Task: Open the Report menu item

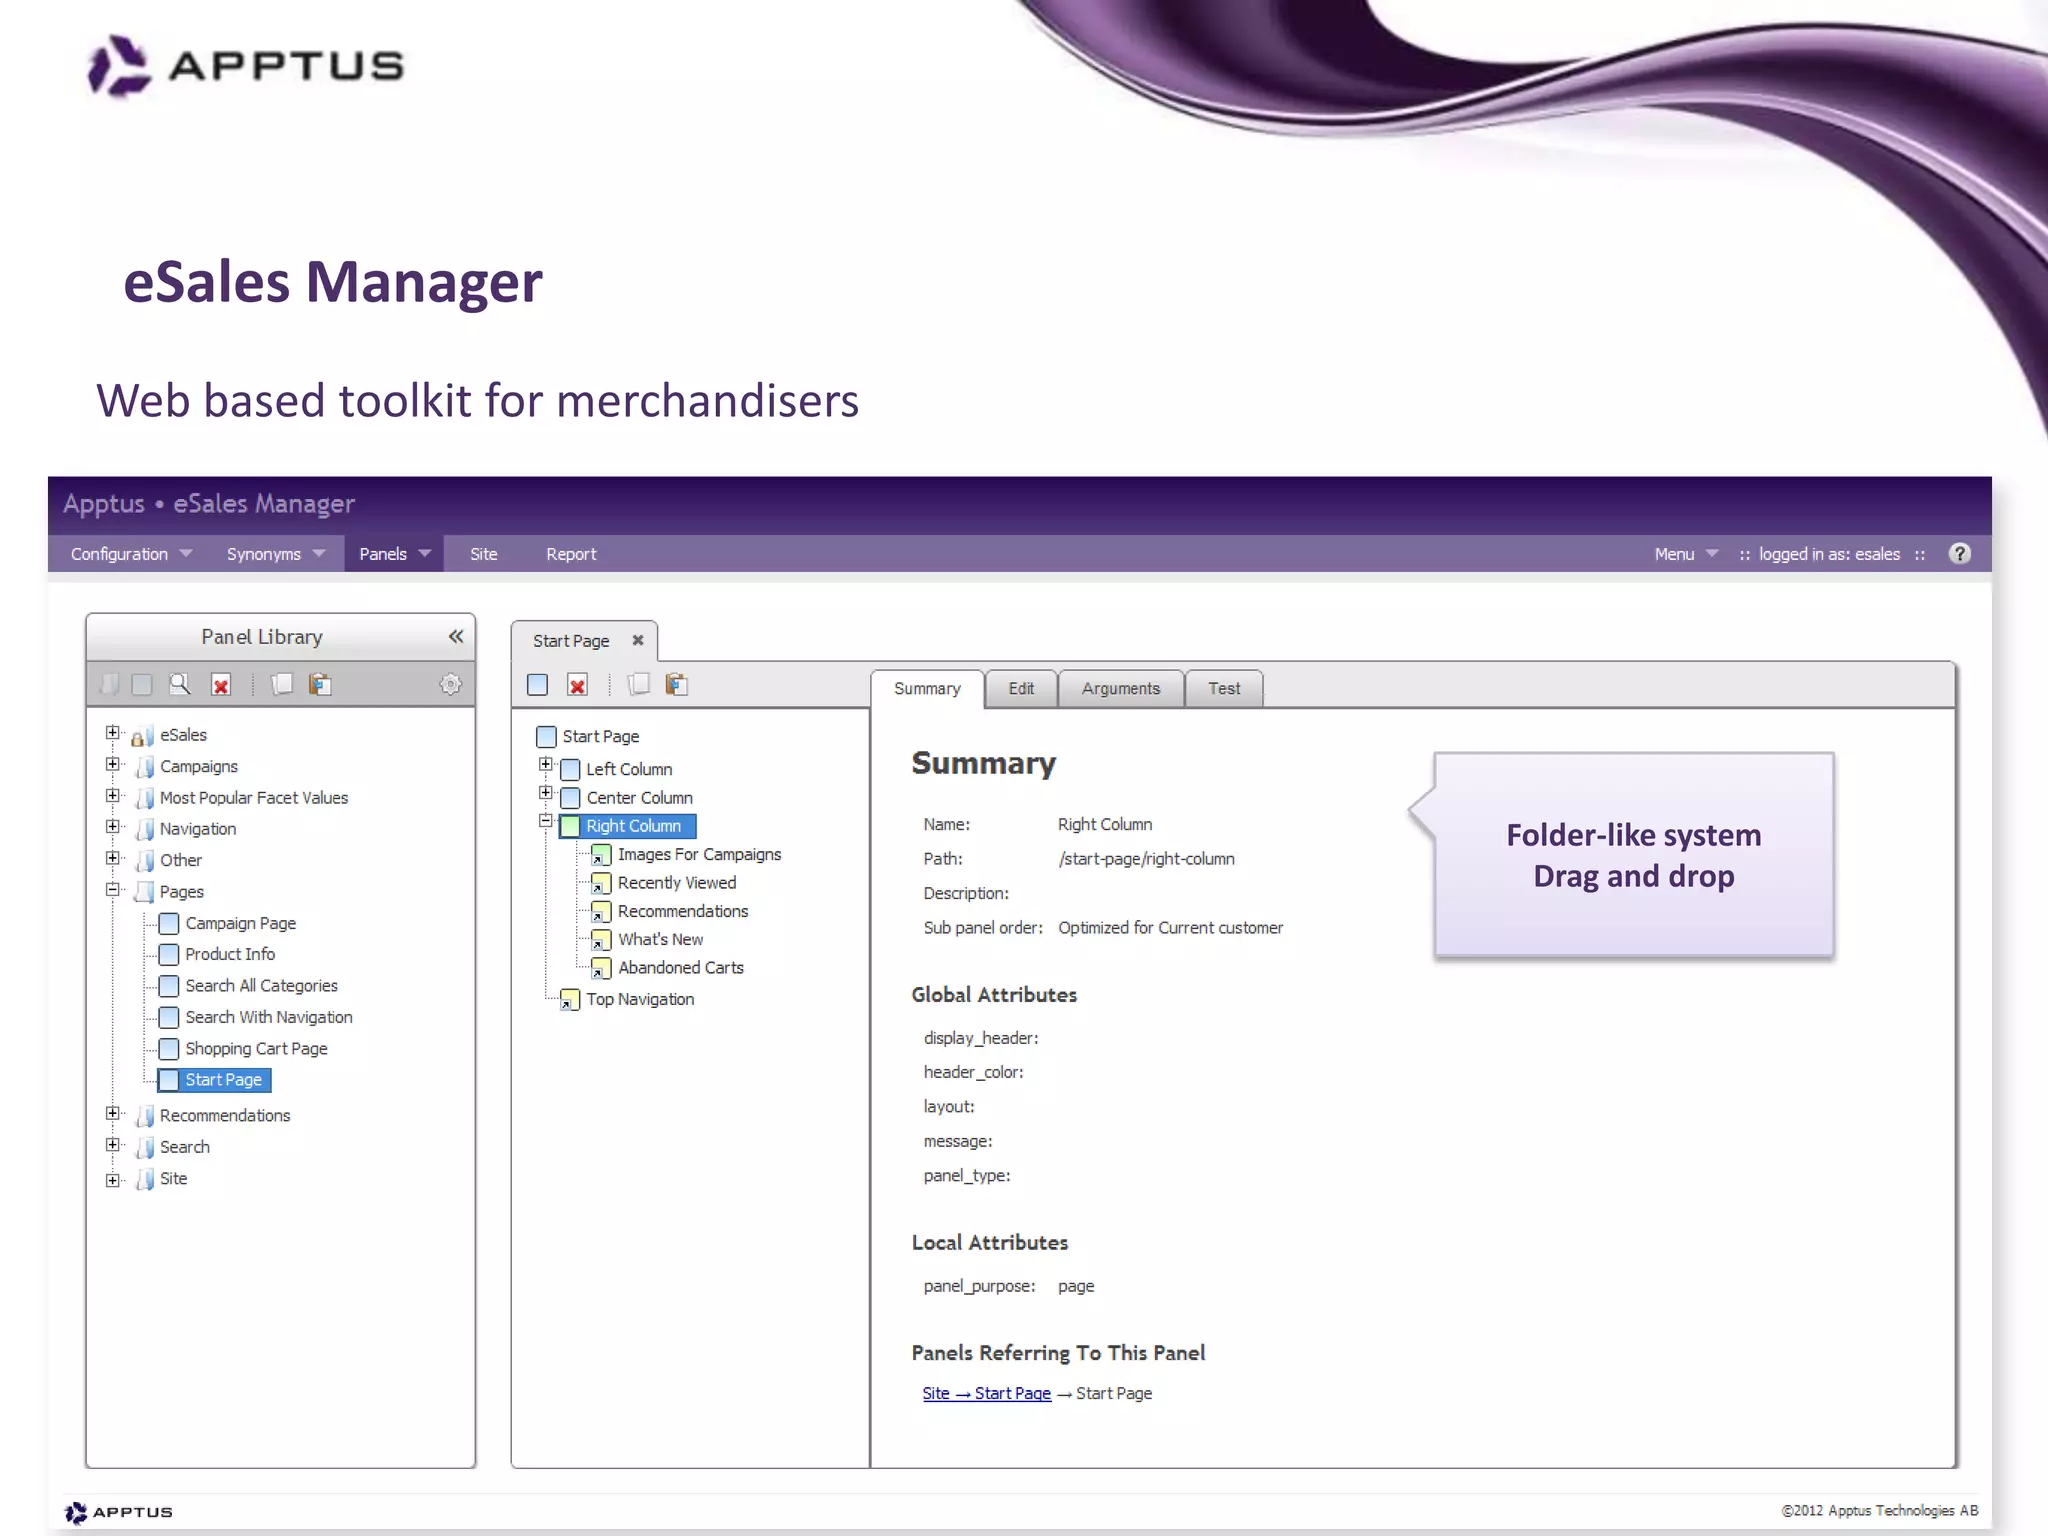Action: pos(571,554)
